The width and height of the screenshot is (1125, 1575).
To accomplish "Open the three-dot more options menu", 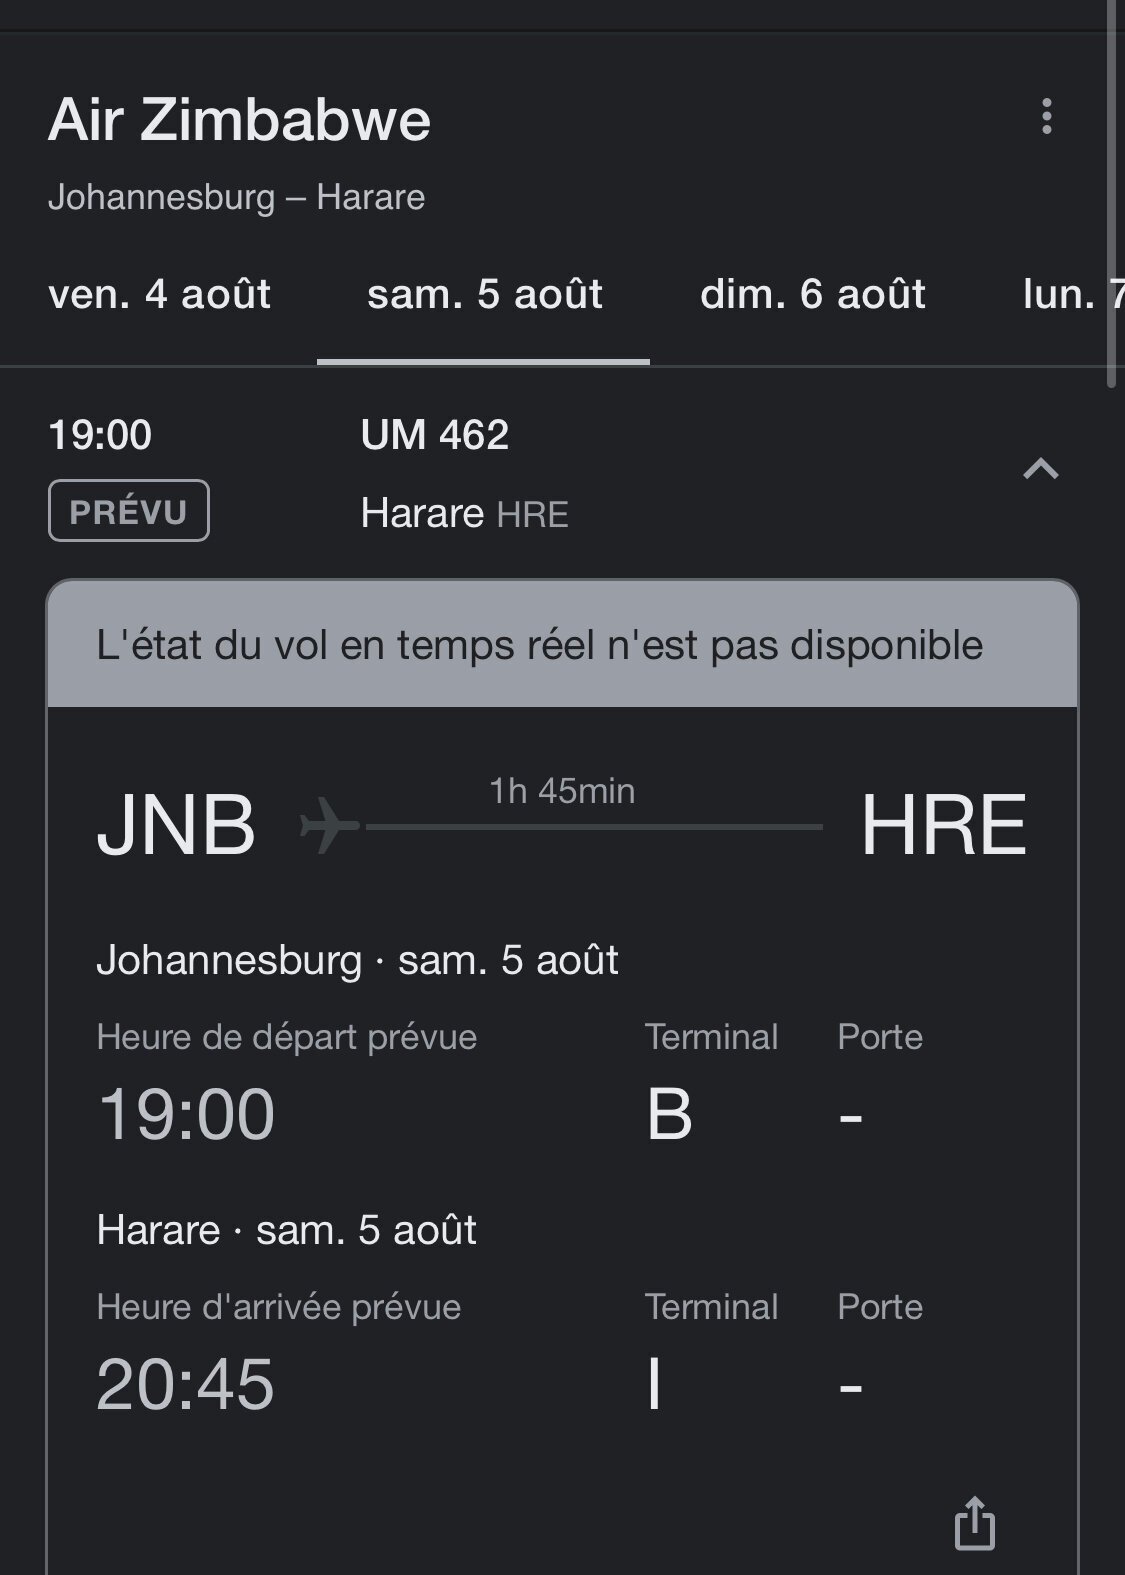I will click(1046, 117).
